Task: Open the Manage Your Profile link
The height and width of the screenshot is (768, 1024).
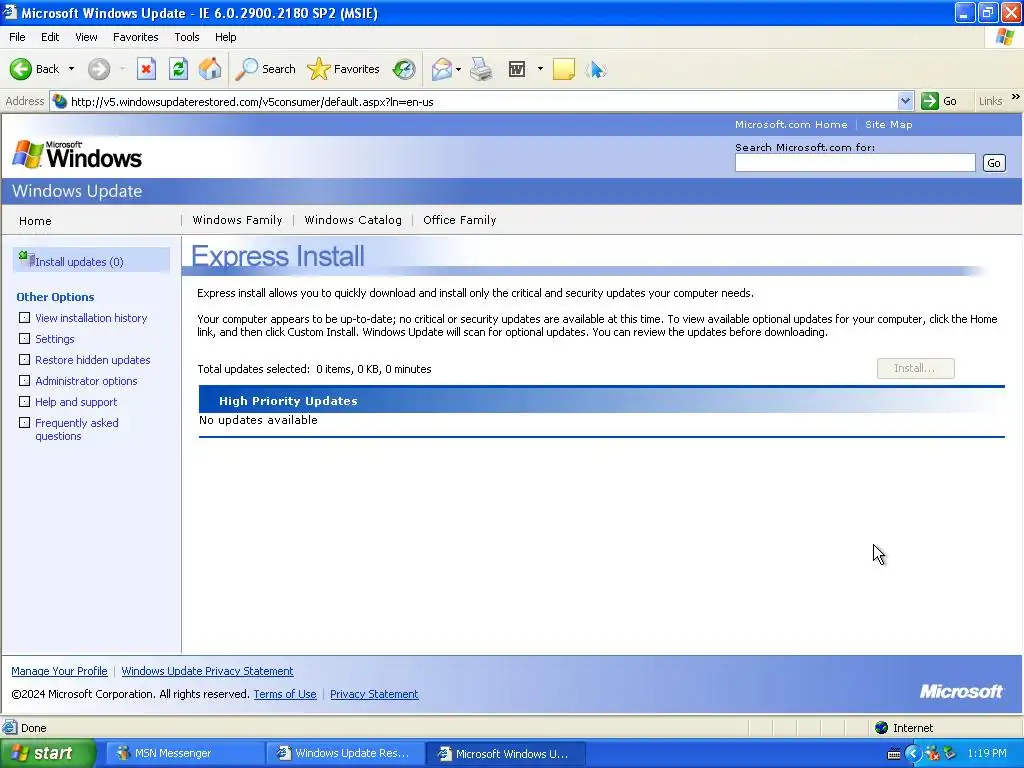Action: [59, 671]
